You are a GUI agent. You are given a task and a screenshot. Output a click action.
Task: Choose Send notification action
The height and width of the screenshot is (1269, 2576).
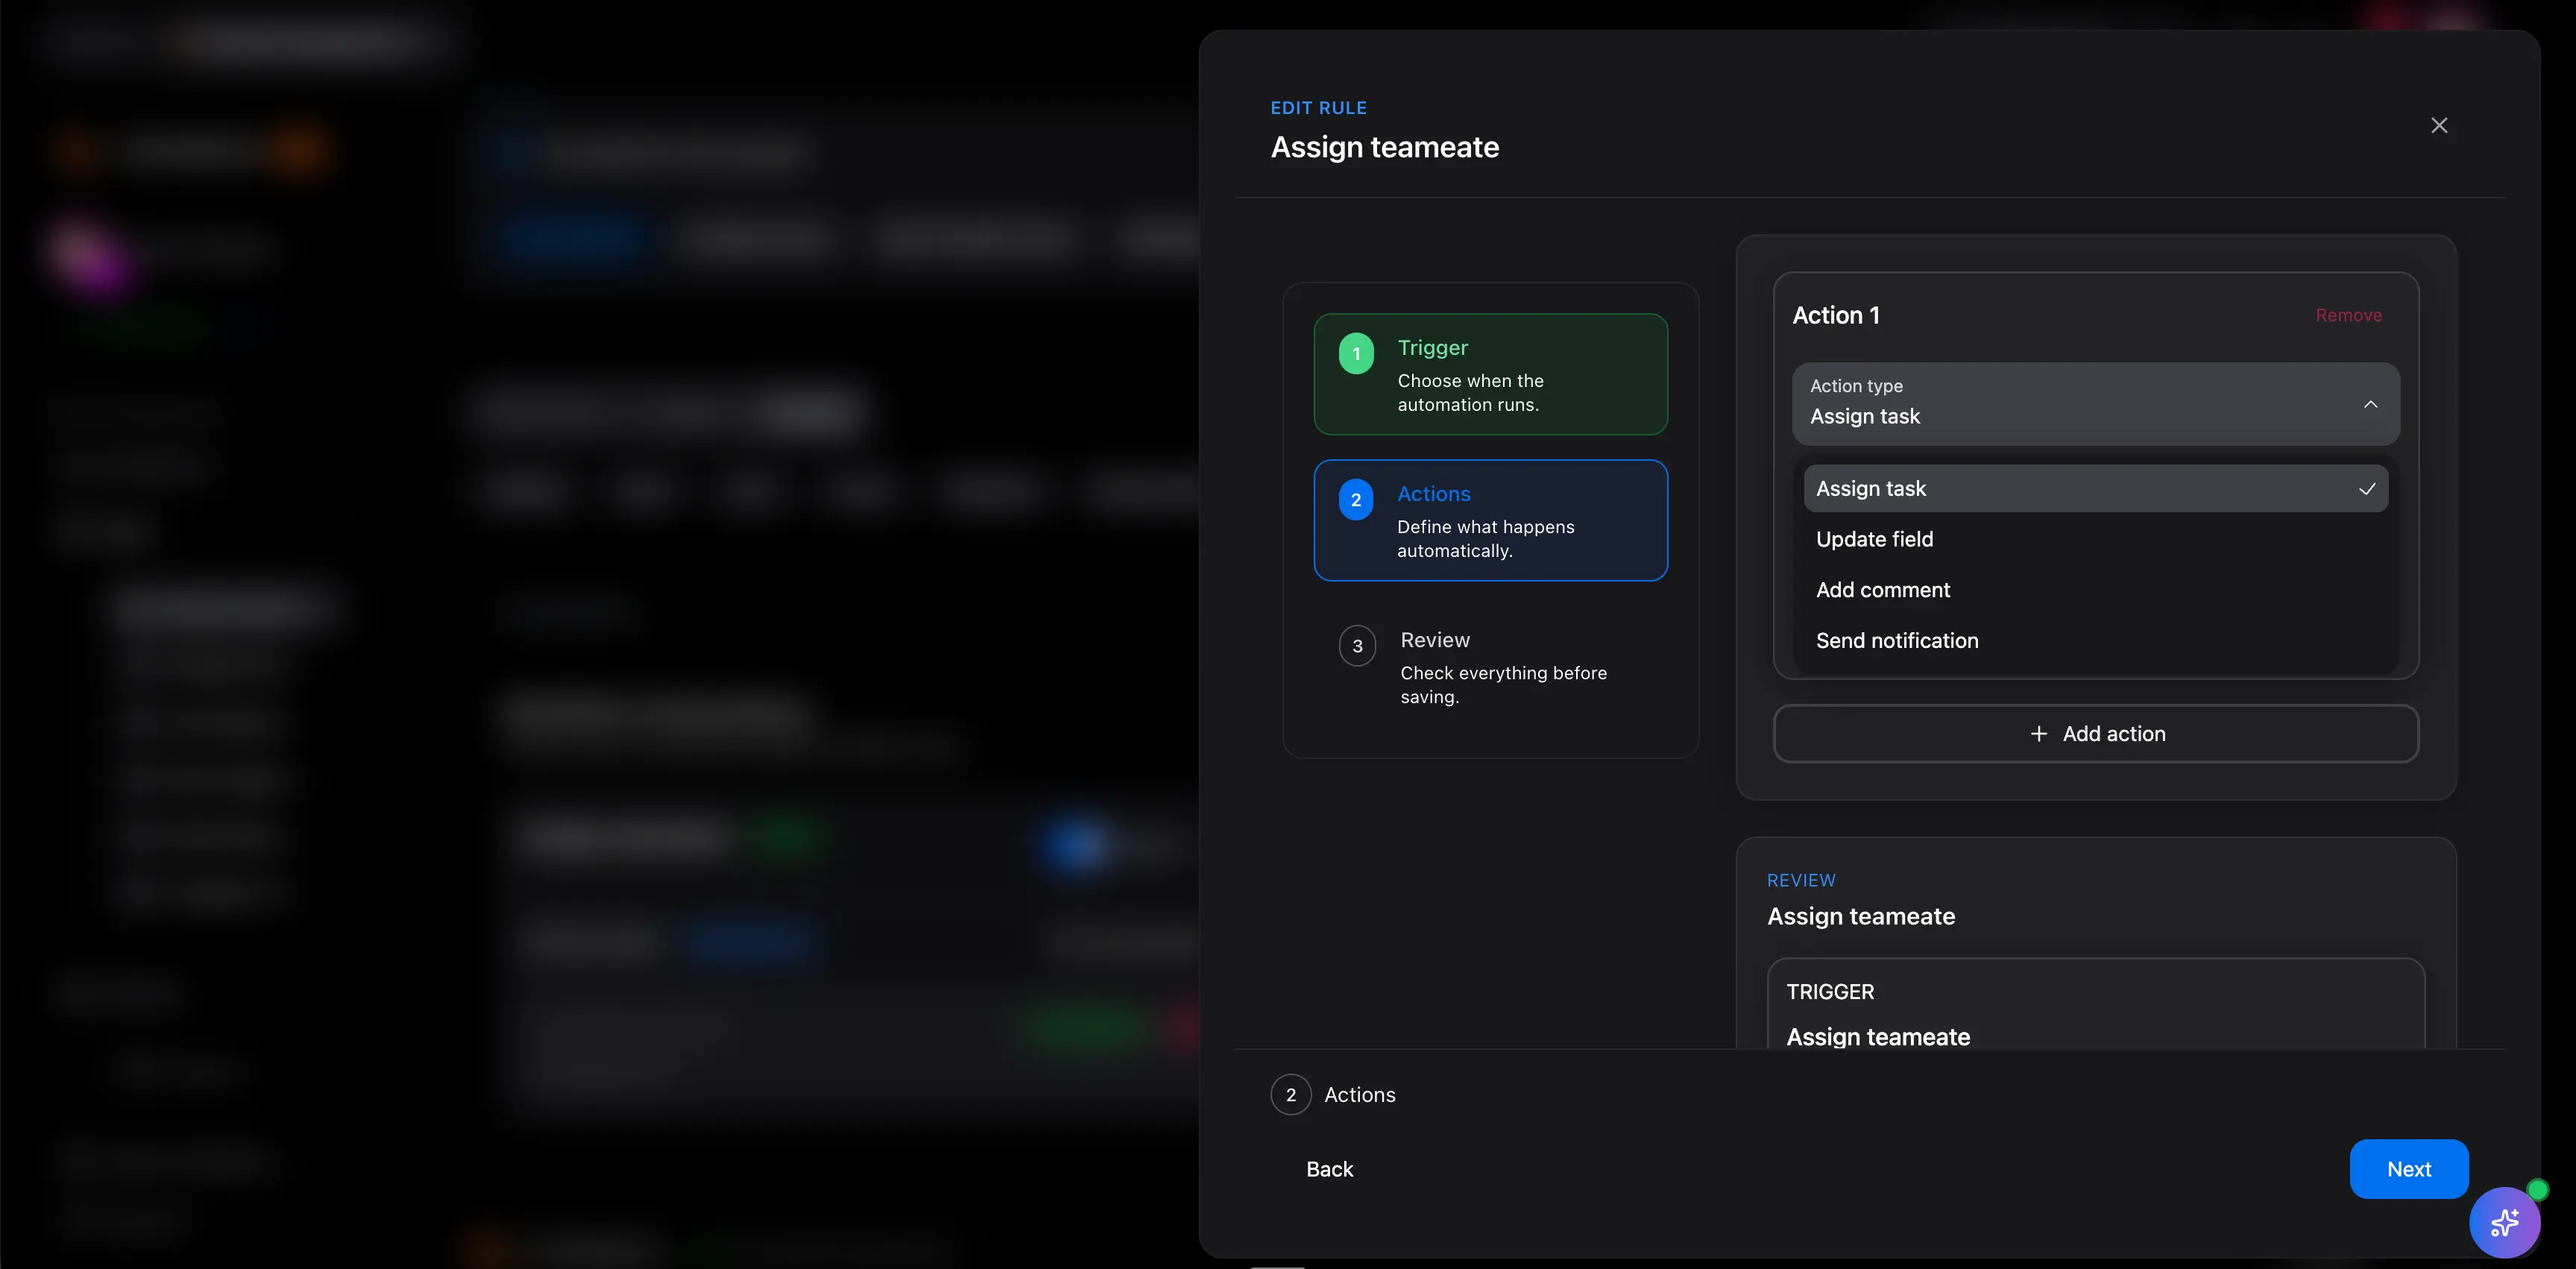click(x=1896, y=640)
